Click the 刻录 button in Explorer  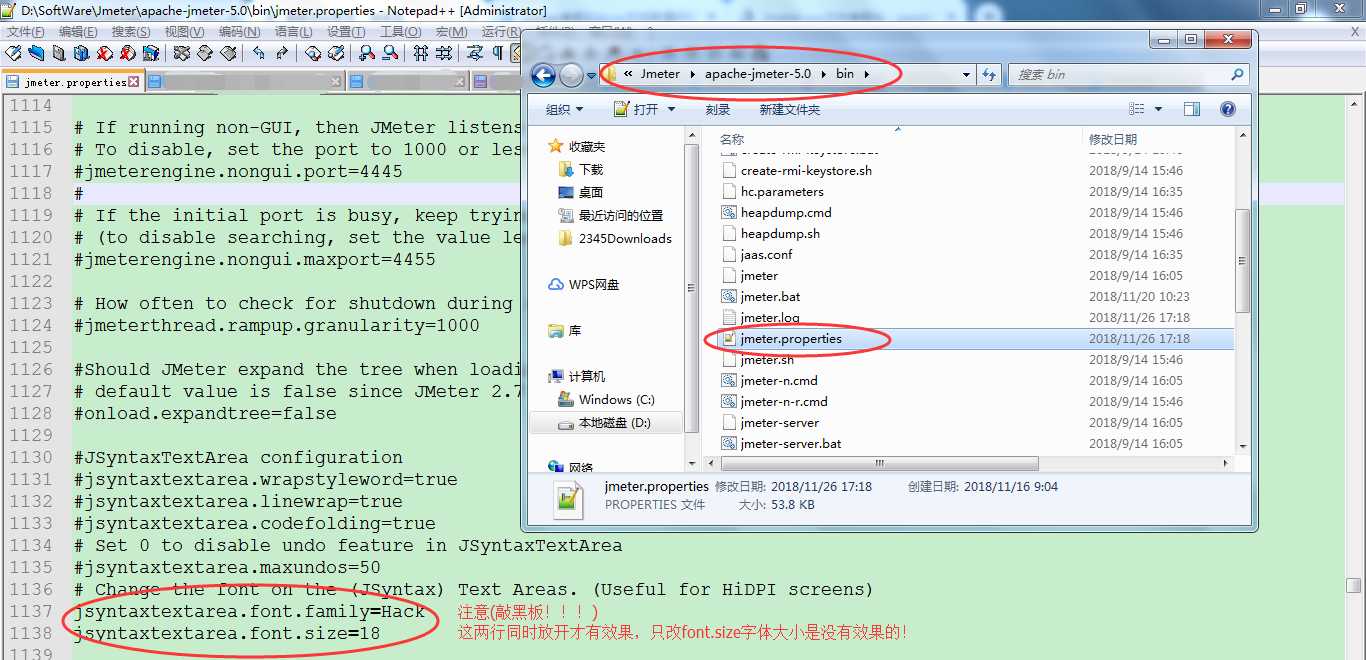click(x=717, y=109)
